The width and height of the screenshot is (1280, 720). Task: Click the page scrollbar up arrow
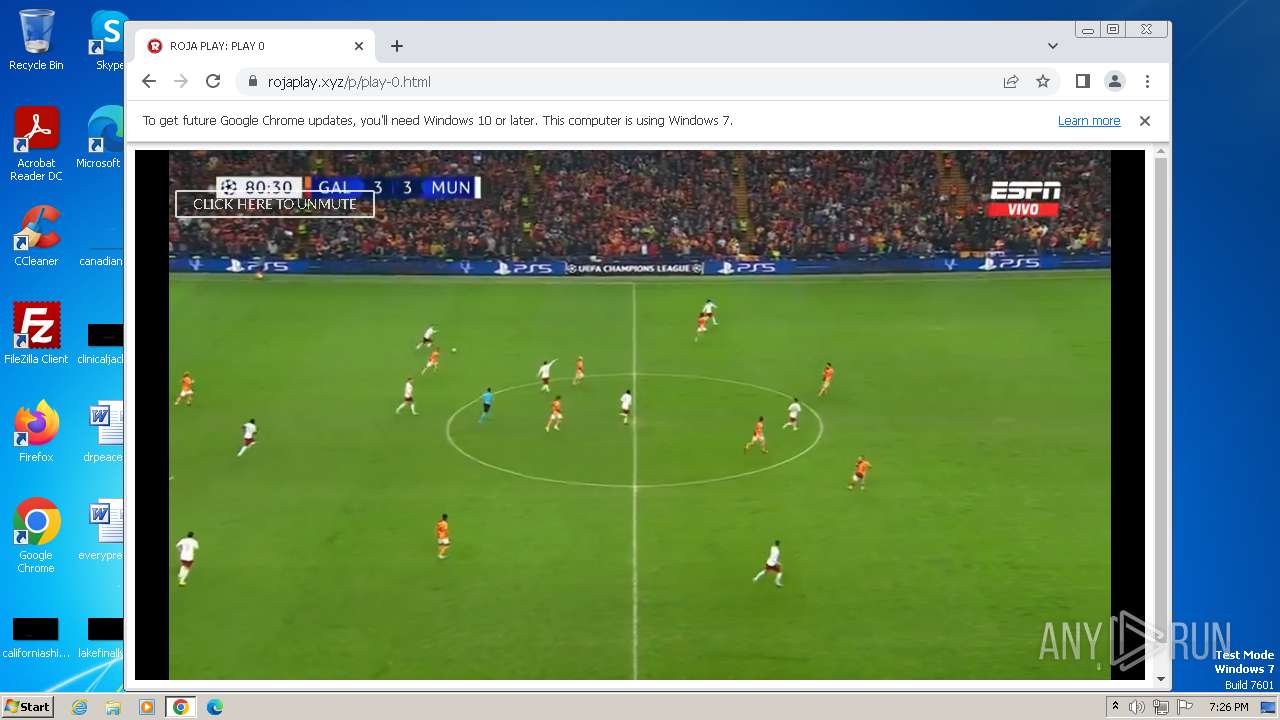click(1161, 152)
